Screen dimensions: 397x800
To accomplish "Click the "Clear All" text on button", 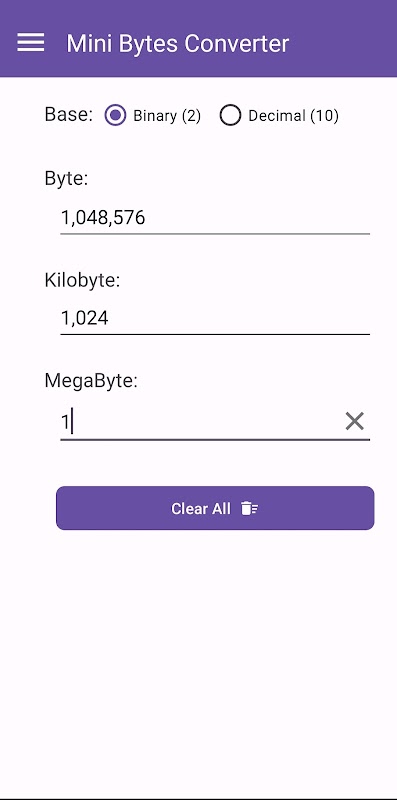I will click(201, 509).
